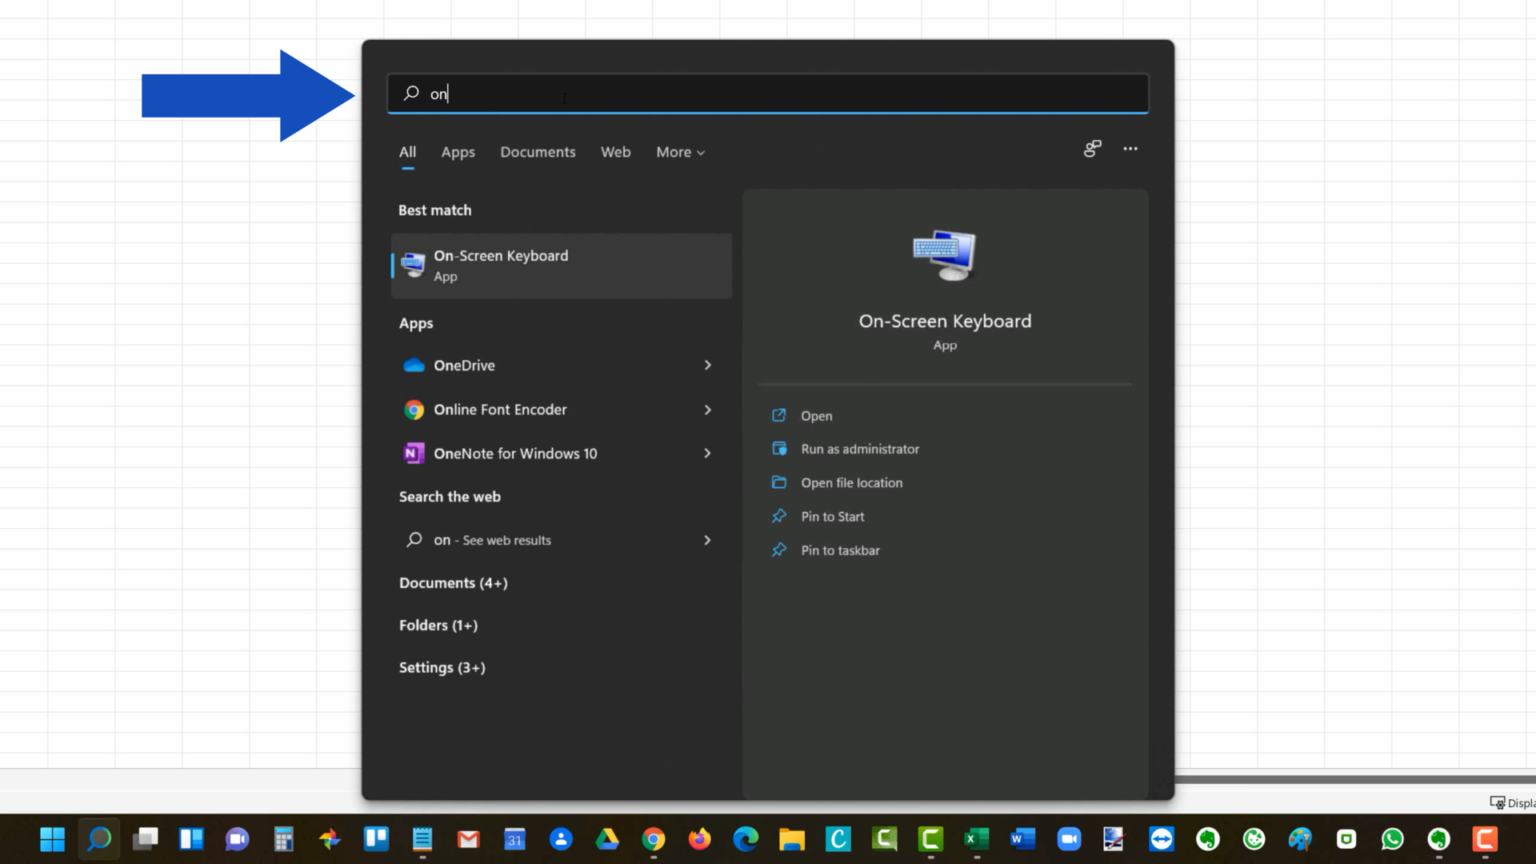
Task: Open the On-Screen Keyboard best match result
Action: coord(560,266)
